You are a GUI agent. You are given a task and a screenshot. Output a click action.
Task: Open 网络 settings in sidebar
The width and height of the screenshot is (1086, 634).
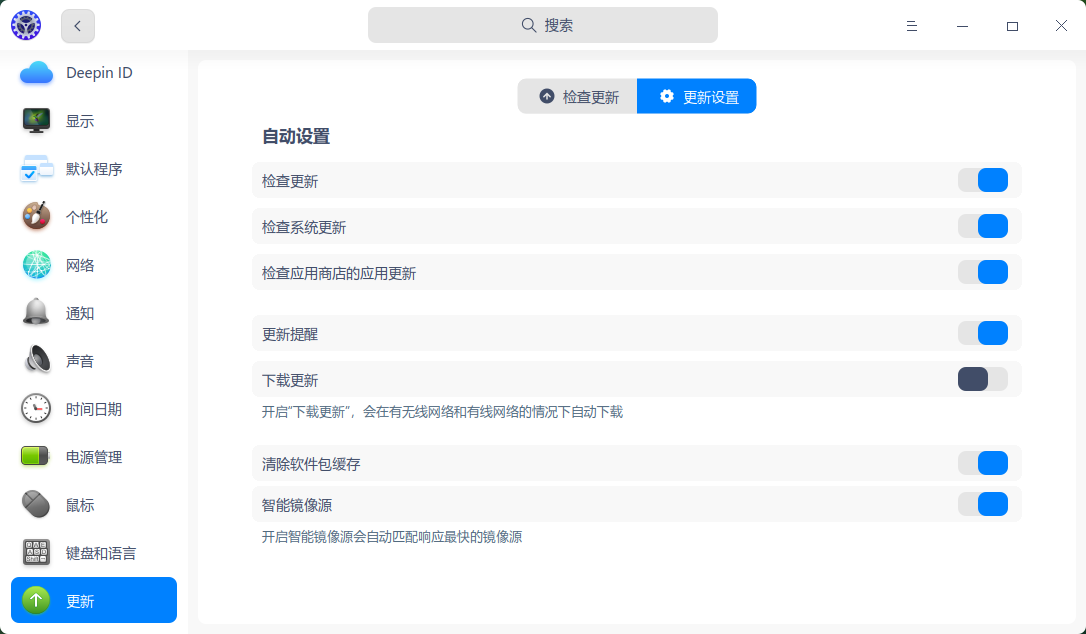point(94,265)
